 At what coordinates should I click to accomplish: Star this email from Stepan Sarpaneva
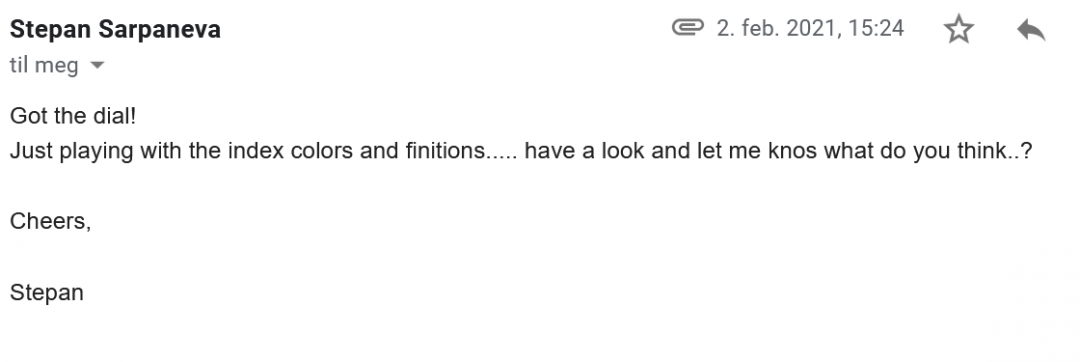coord(958,30)
